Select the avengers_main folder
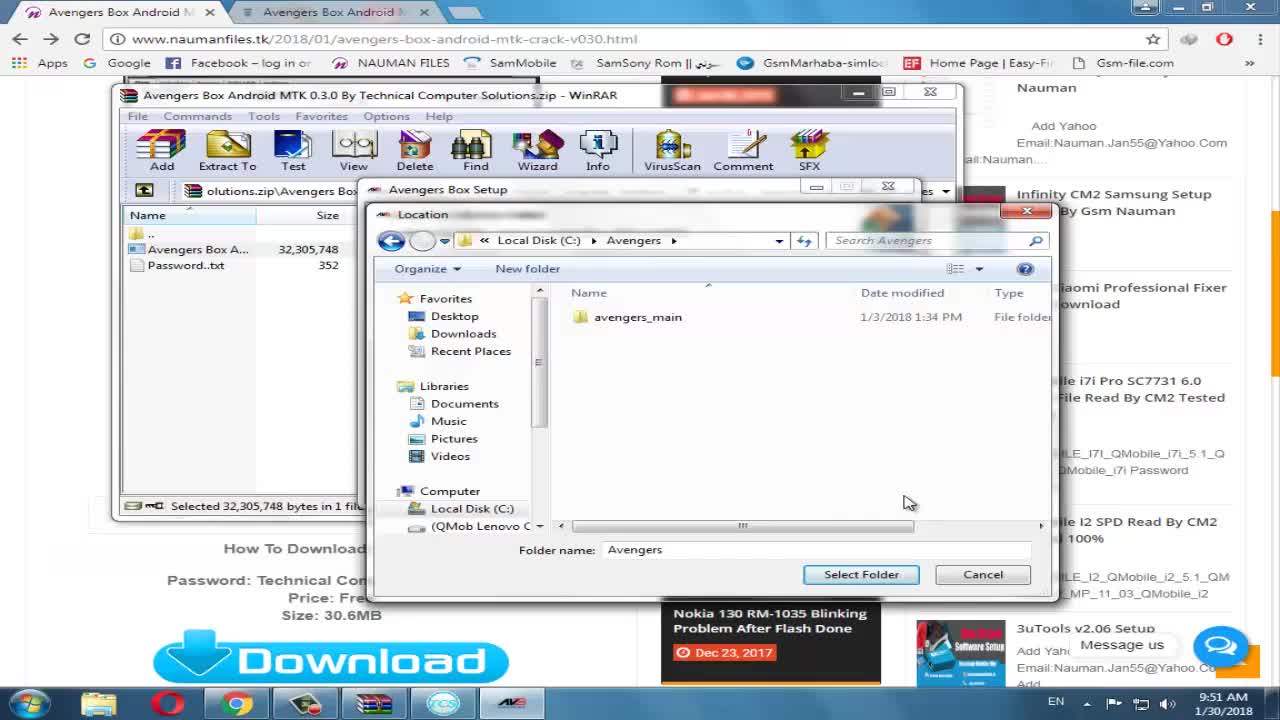1280x720 pixels. coord(627,317)
